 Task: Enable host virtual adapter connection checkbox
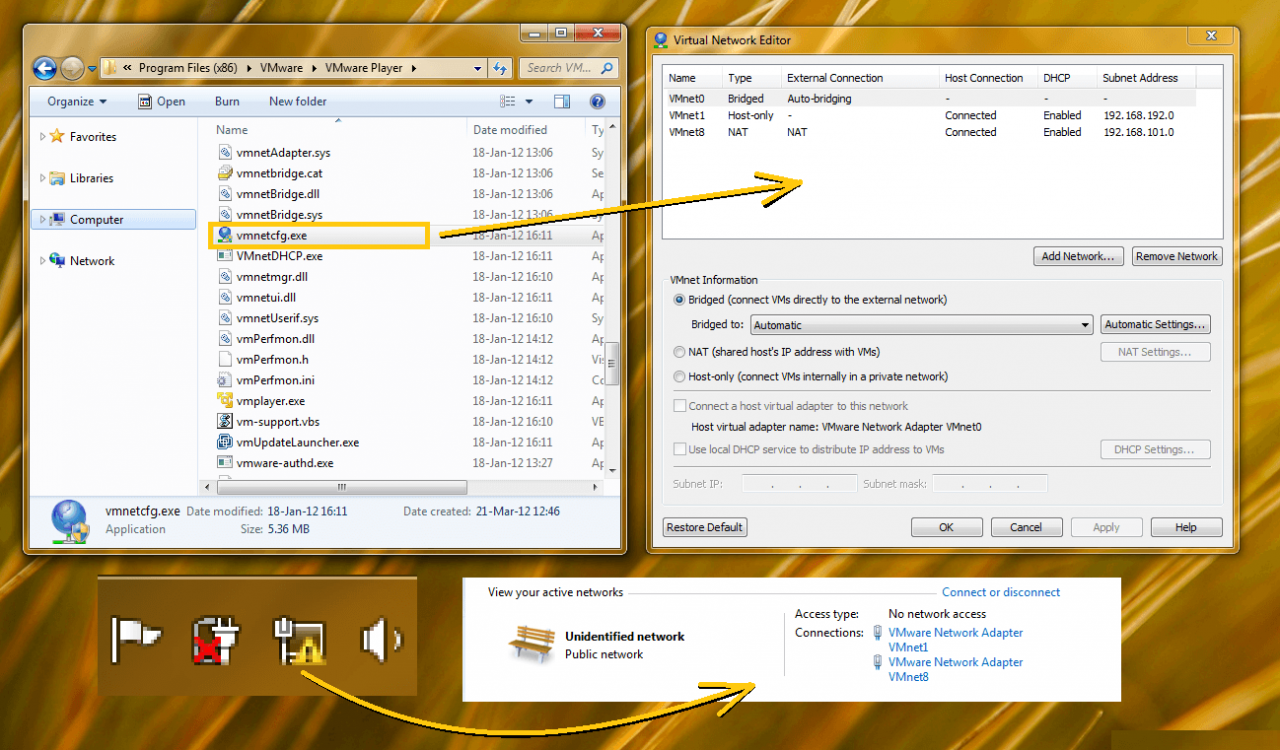pyautogui.click(x=680, y=405)
